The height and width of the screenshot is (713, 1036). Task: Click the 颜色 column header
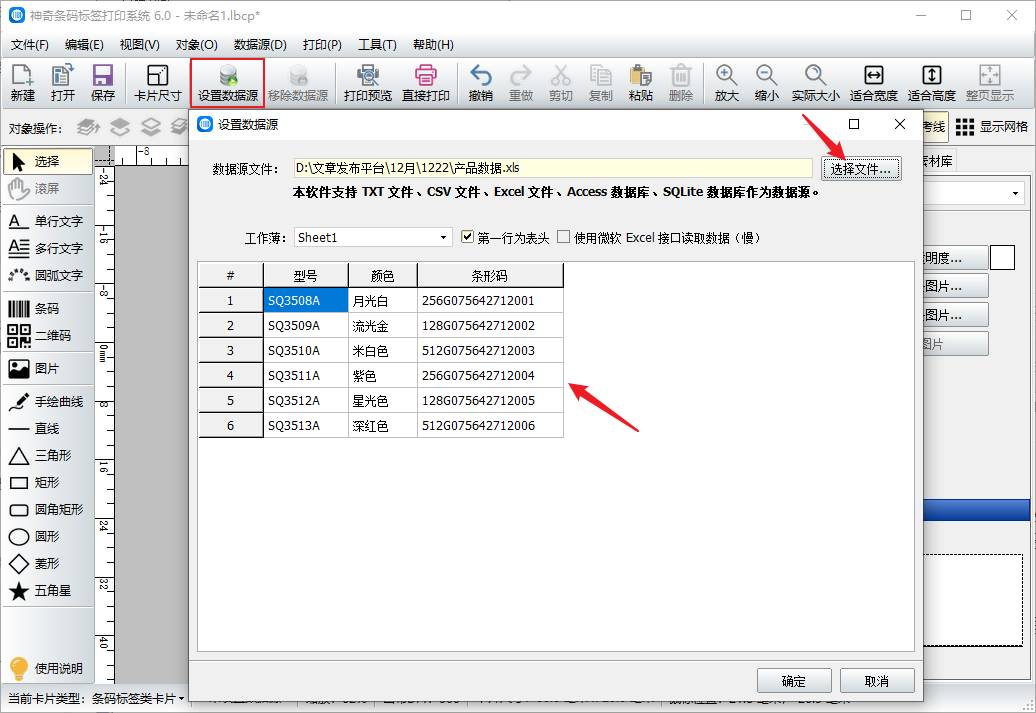(x=383, y=276)
